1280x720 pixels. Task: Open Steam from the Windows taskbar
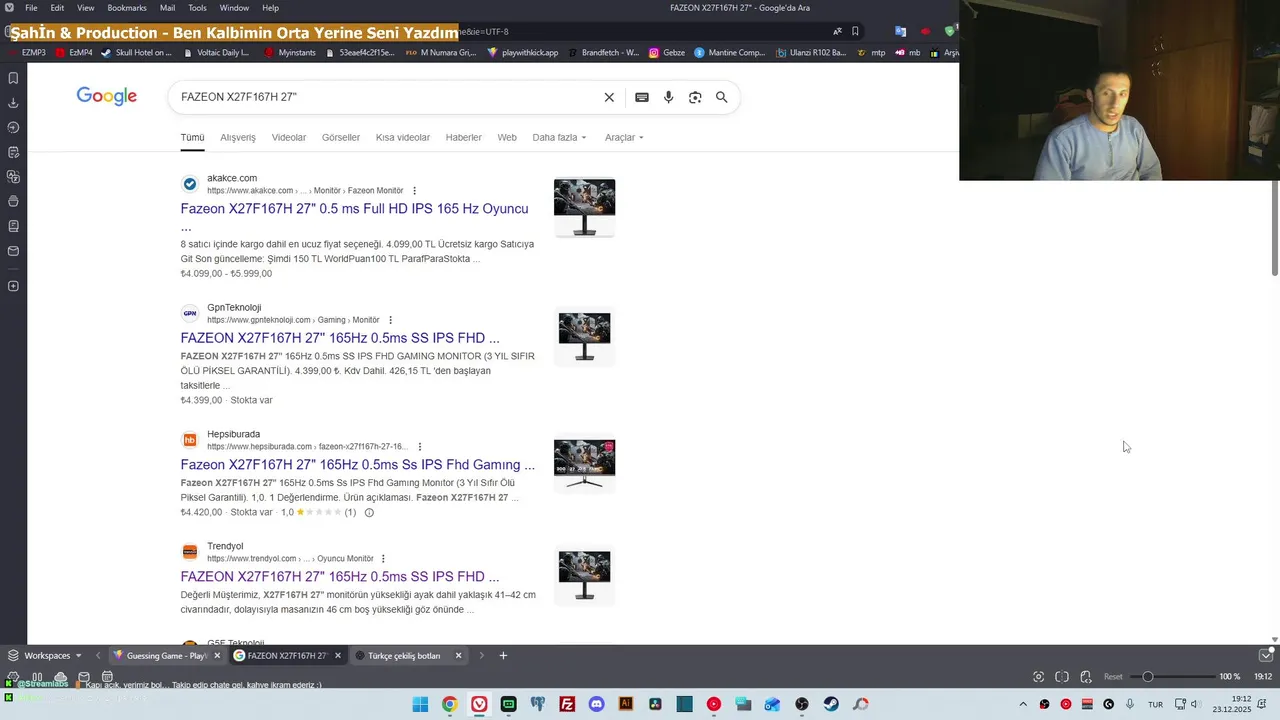[x=831, y=704]
